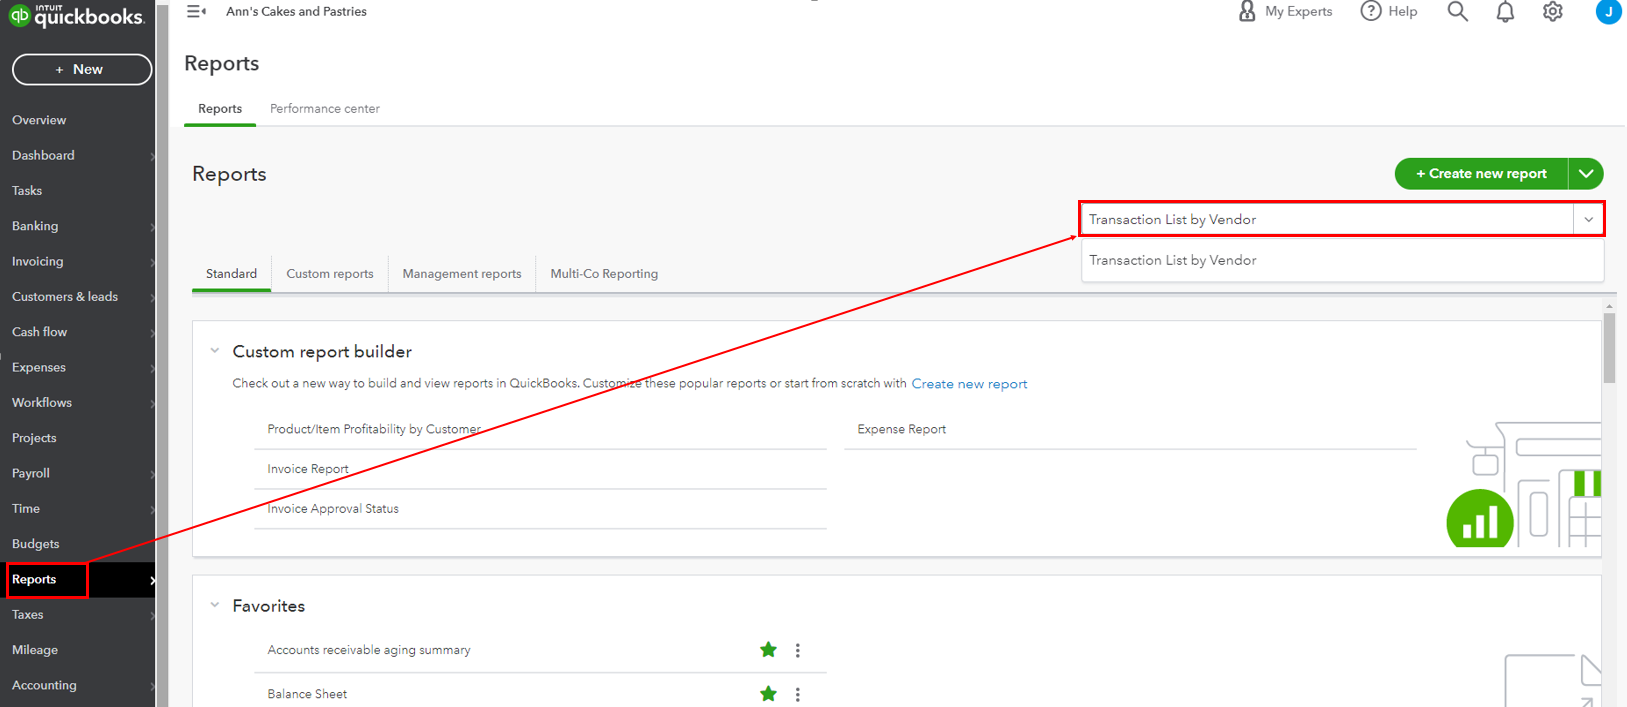
Task: Collapse the navigation menu with the hamburger icon
Action: pyautogui.click(x=196, y=11)
